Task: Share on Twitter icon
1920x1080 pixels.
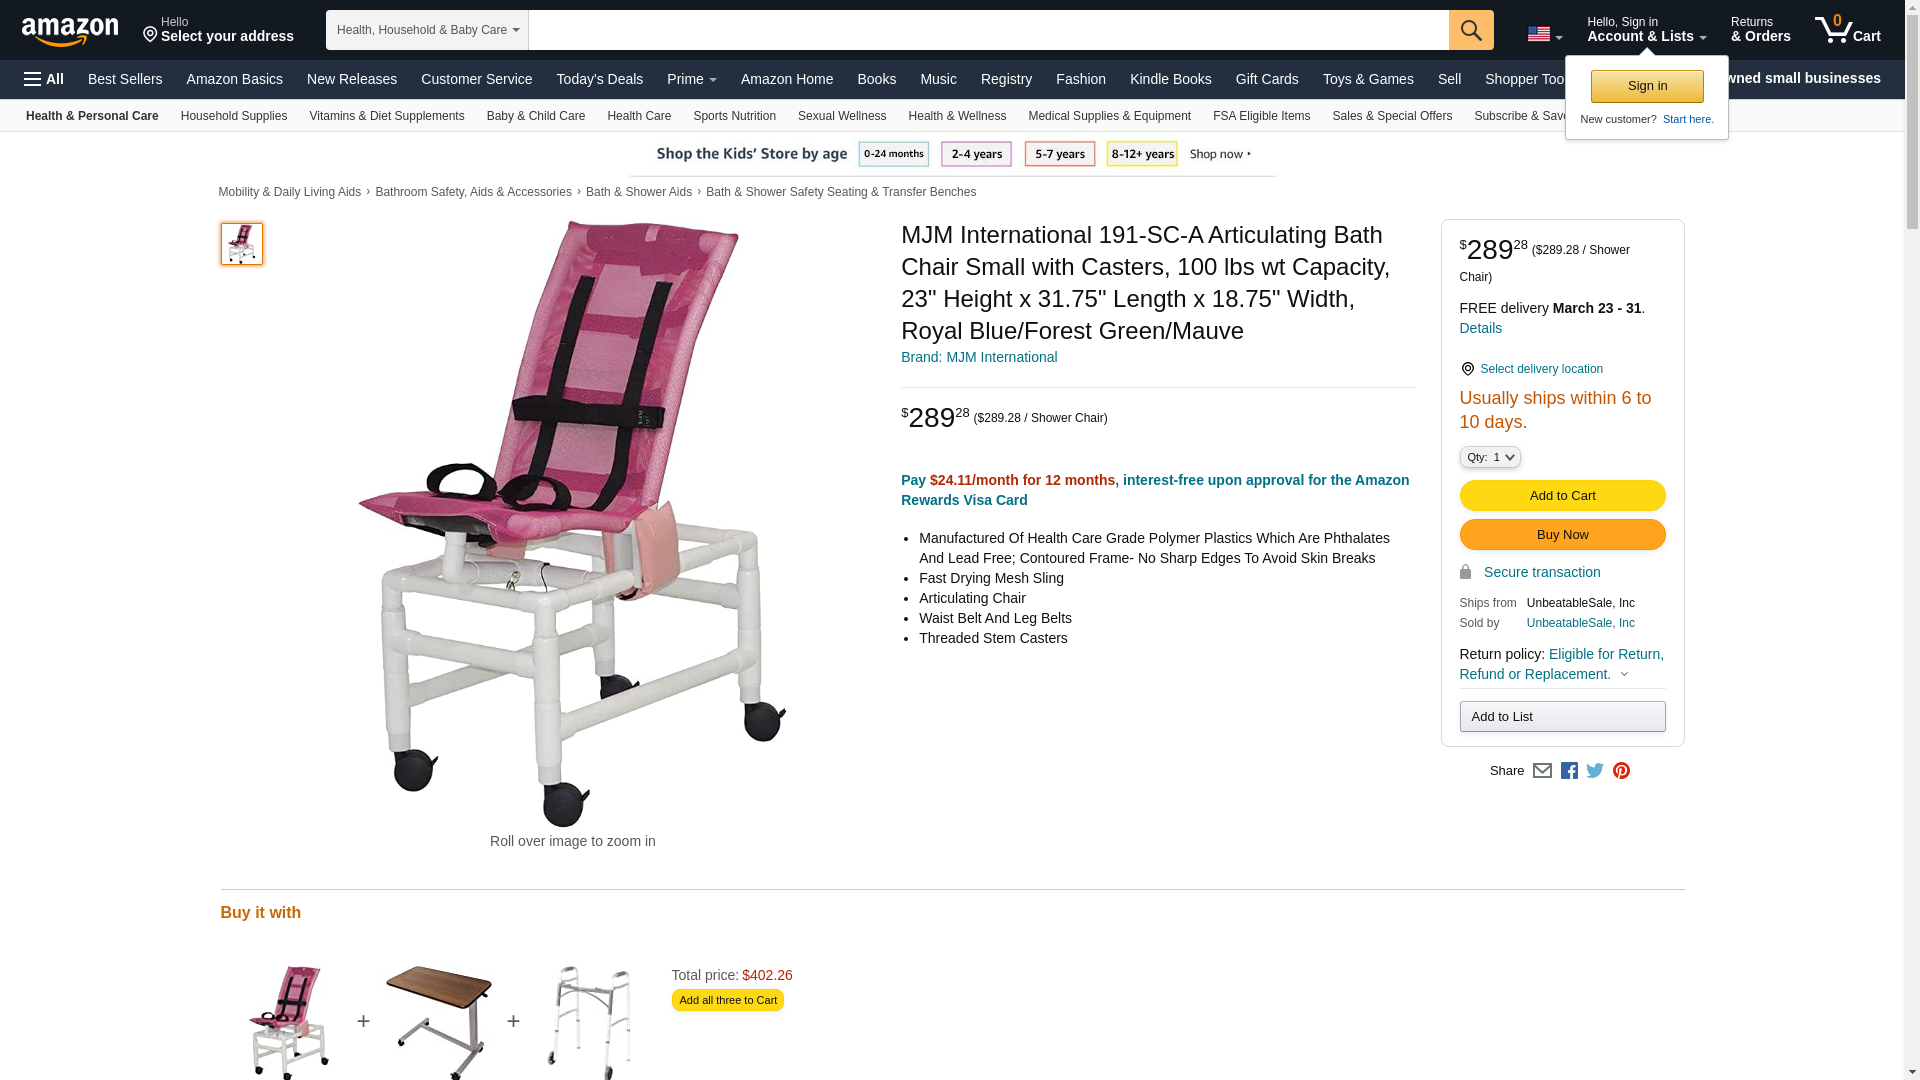Action: click(1594, 771)
